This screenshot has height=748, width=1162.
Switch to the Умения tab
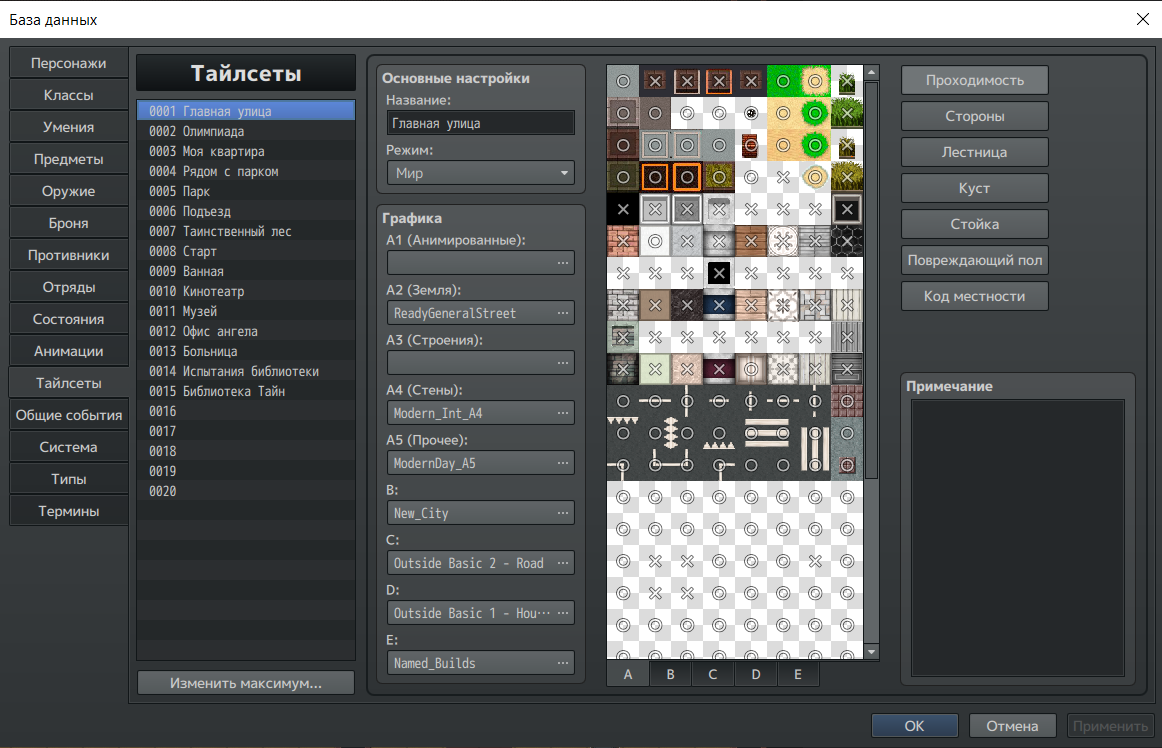tap(68, 127)
